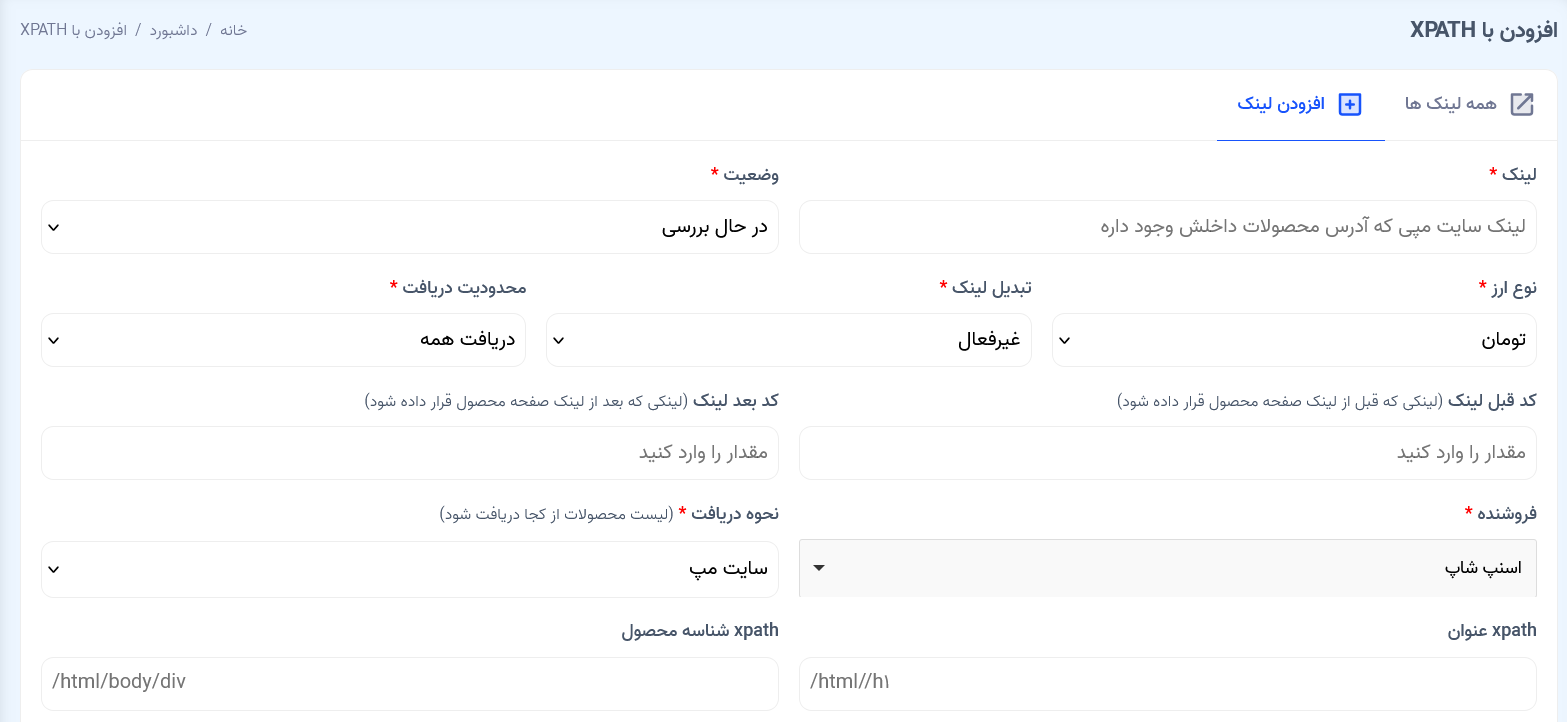Screen dimensions: 1567x722
Task: Focus the لینک sitemap address field
Action: coord(1168,227)
